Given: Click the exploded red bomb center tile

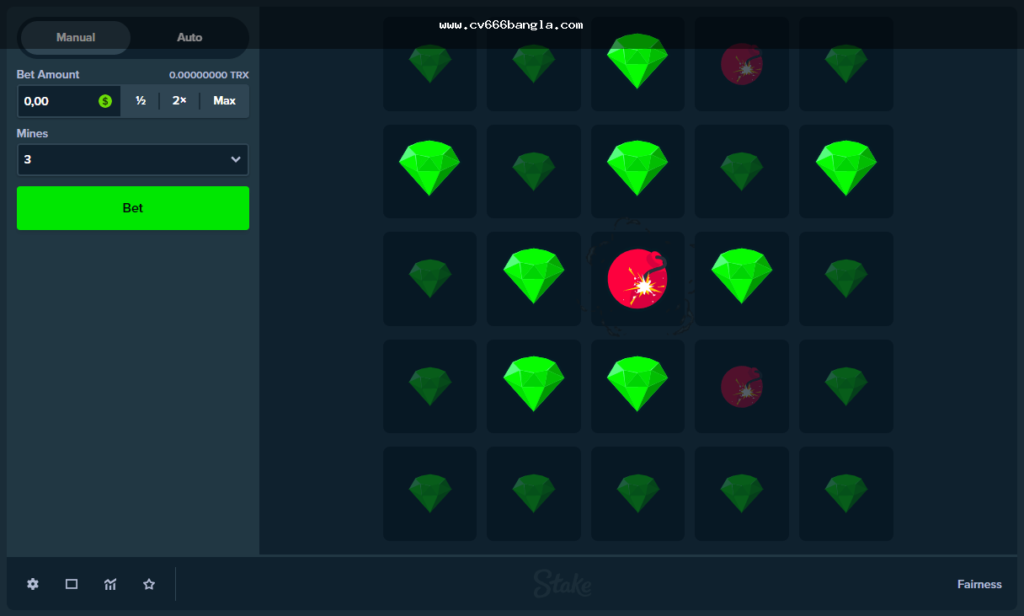Looking at the screenshot, I should pyautogui.click(x=637, y=278).
